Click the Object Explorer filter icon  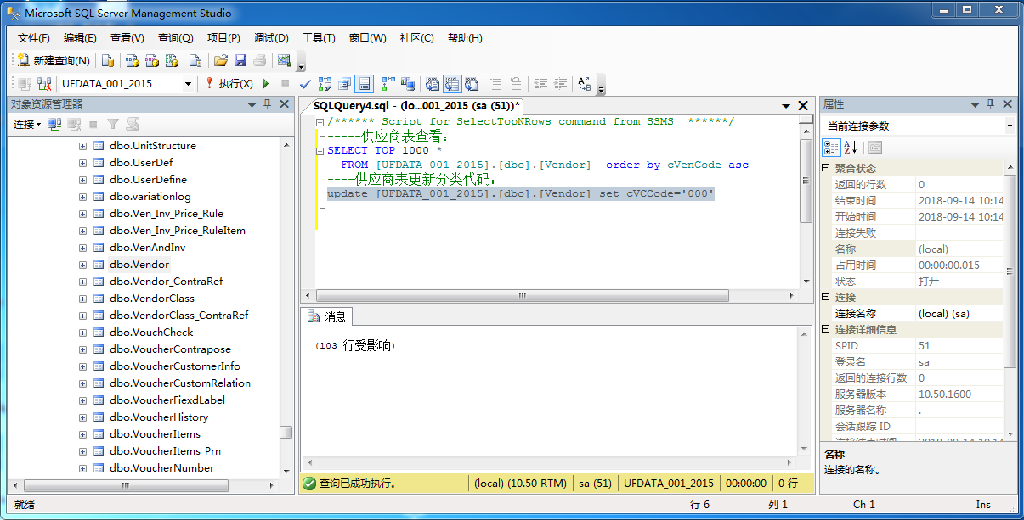(x=113, y=124)
